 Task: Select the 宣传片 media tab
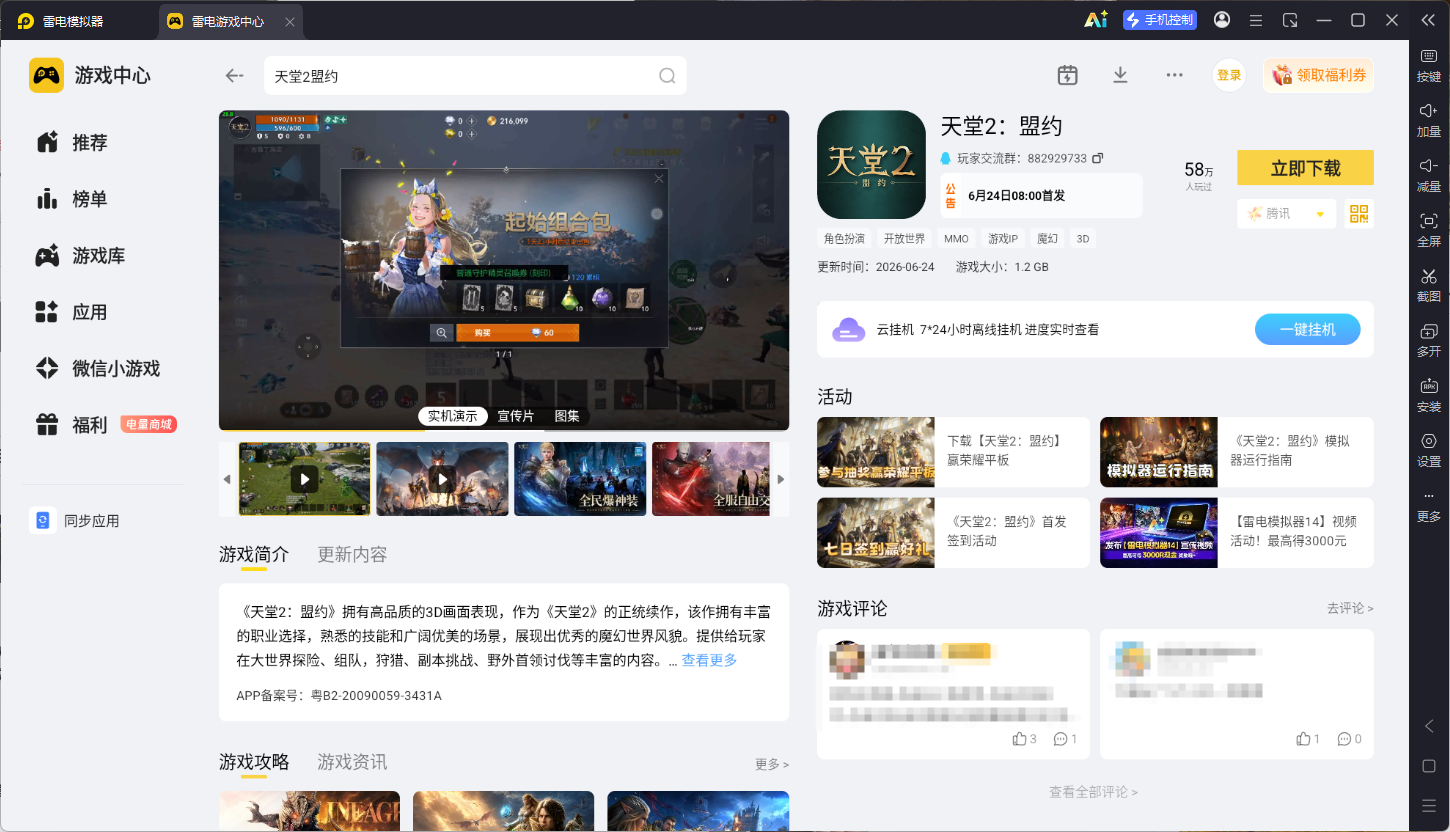[x=516, y=416]
